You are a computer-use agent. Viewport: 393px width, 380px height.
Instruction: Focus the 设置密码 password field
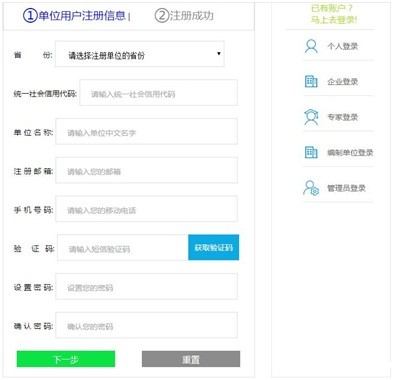(x=147, y=286)
